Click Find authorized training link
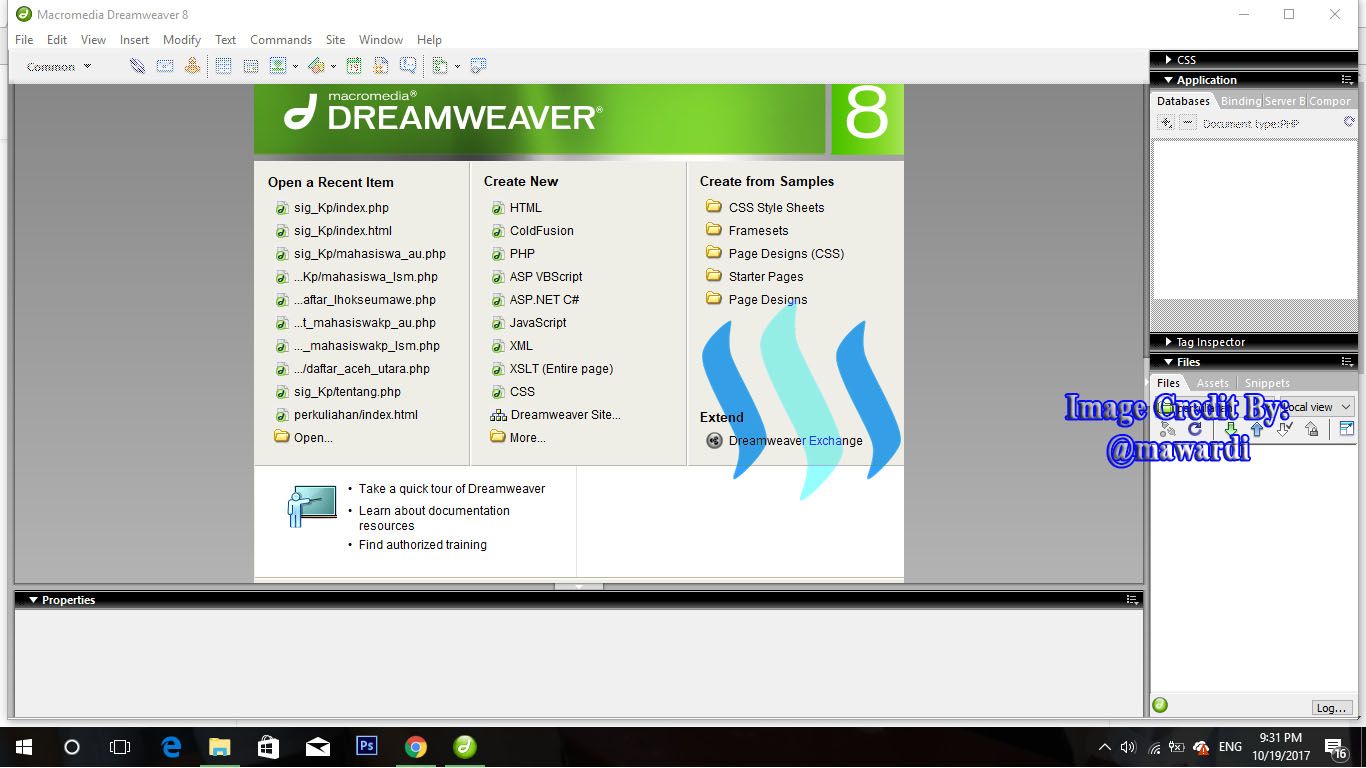The image size is (1366, 768). click(423, 545)
